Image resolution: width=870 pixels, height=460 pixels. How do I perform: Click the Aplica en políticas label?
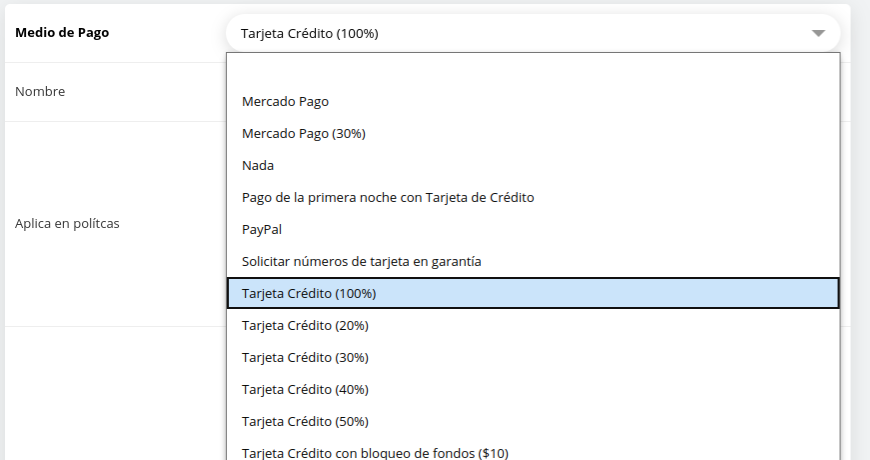click(x=67, y=223)
